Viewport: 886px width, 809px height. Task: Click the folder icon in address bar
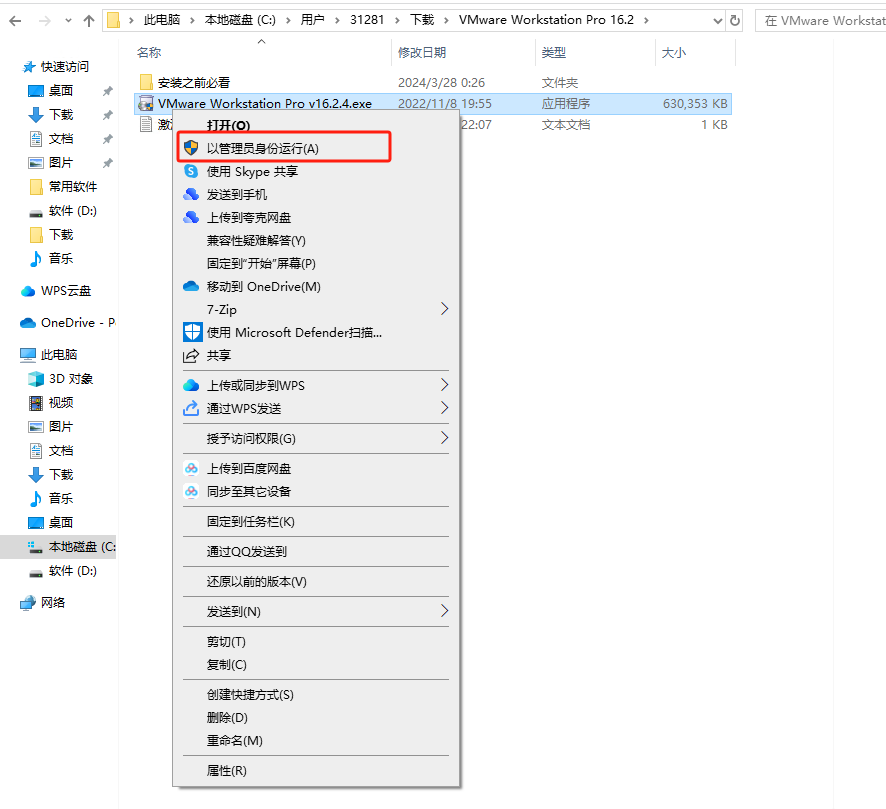(114, 21)
